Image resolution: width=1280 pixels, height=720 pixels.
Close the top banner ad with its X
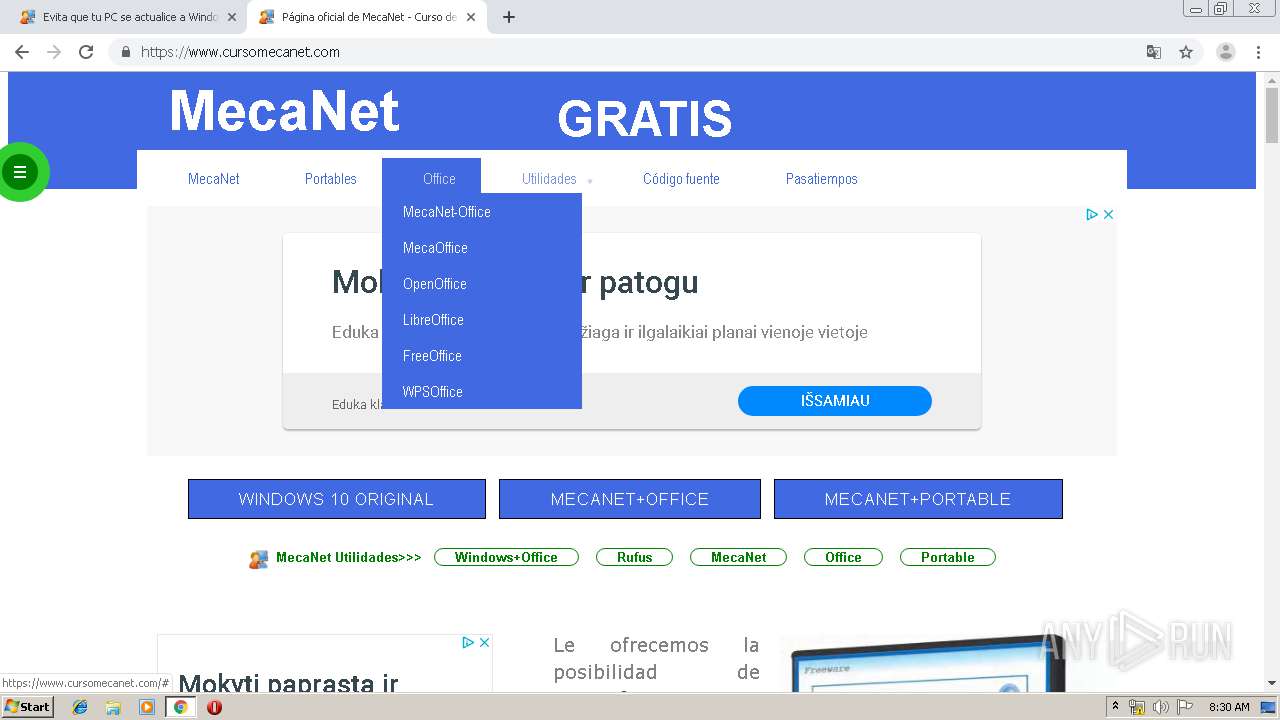(x=1108, y=214)
